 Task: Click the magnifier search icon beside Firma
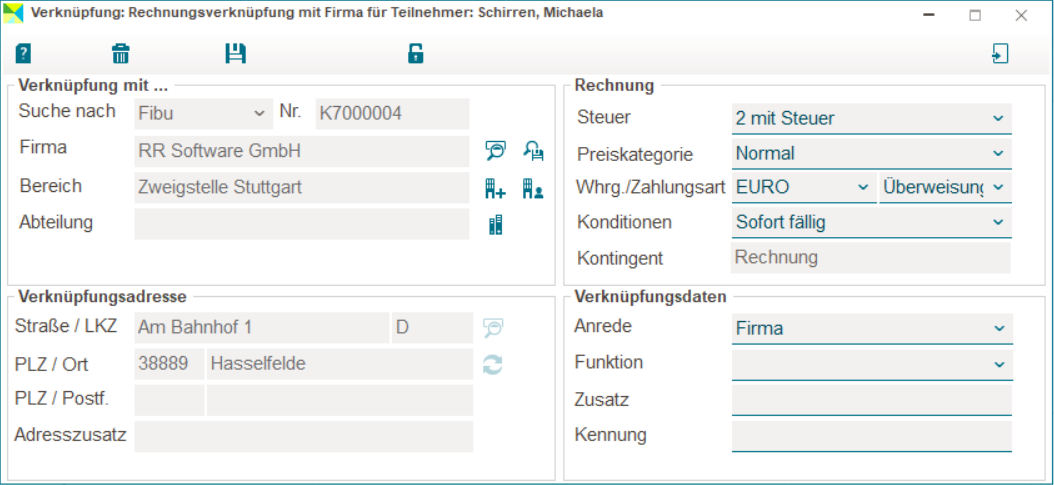[x=495, y=151]
